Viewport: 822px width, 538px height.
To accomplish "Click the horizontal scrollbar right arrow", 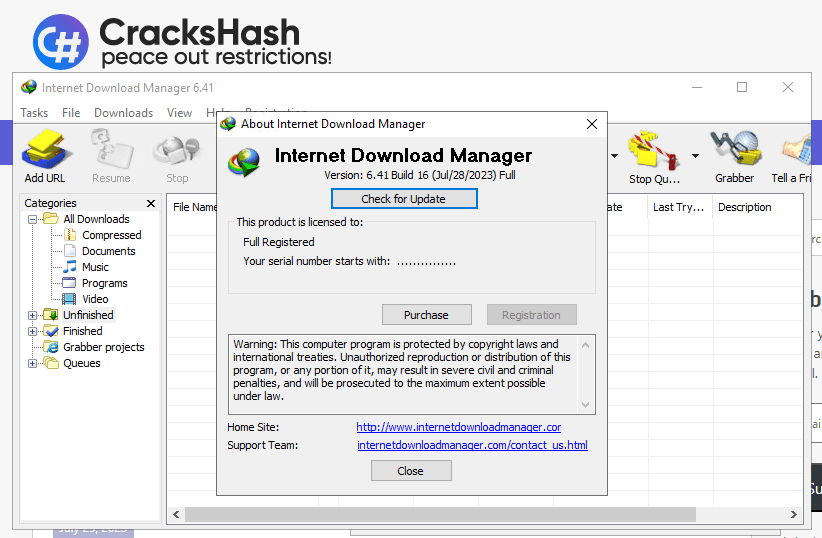I will coord(794,515).
